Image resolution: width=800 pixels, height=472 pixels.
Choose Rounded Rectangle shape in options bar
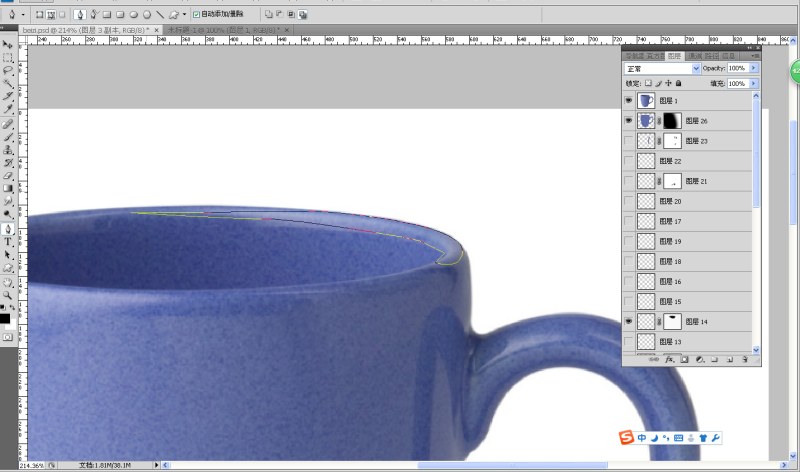tap(120, 15)
